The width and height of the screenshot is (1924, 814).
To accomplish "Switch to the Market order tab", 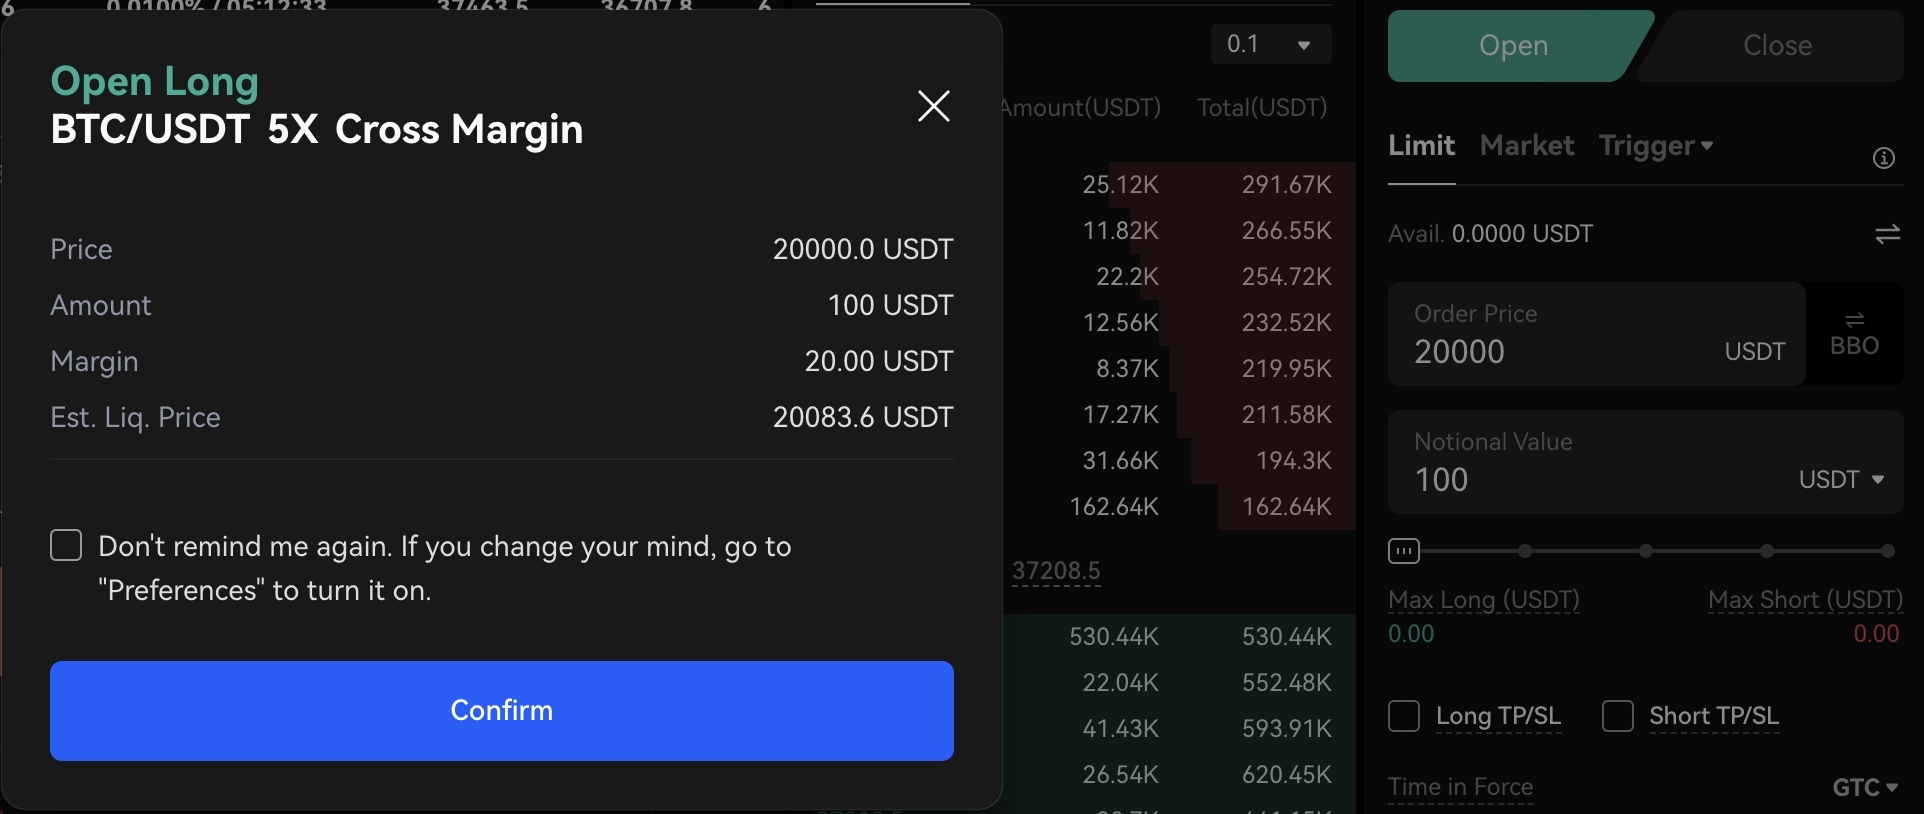I will pyautogui.click(x=1526, y=146).
